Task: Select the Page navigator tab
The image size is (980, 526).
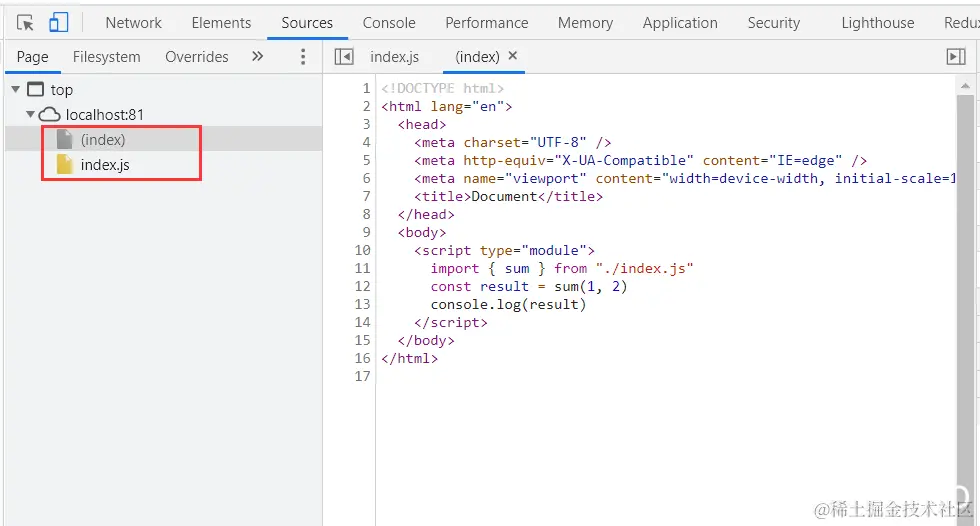Action: pyautogui.click(x=32, y=57)
